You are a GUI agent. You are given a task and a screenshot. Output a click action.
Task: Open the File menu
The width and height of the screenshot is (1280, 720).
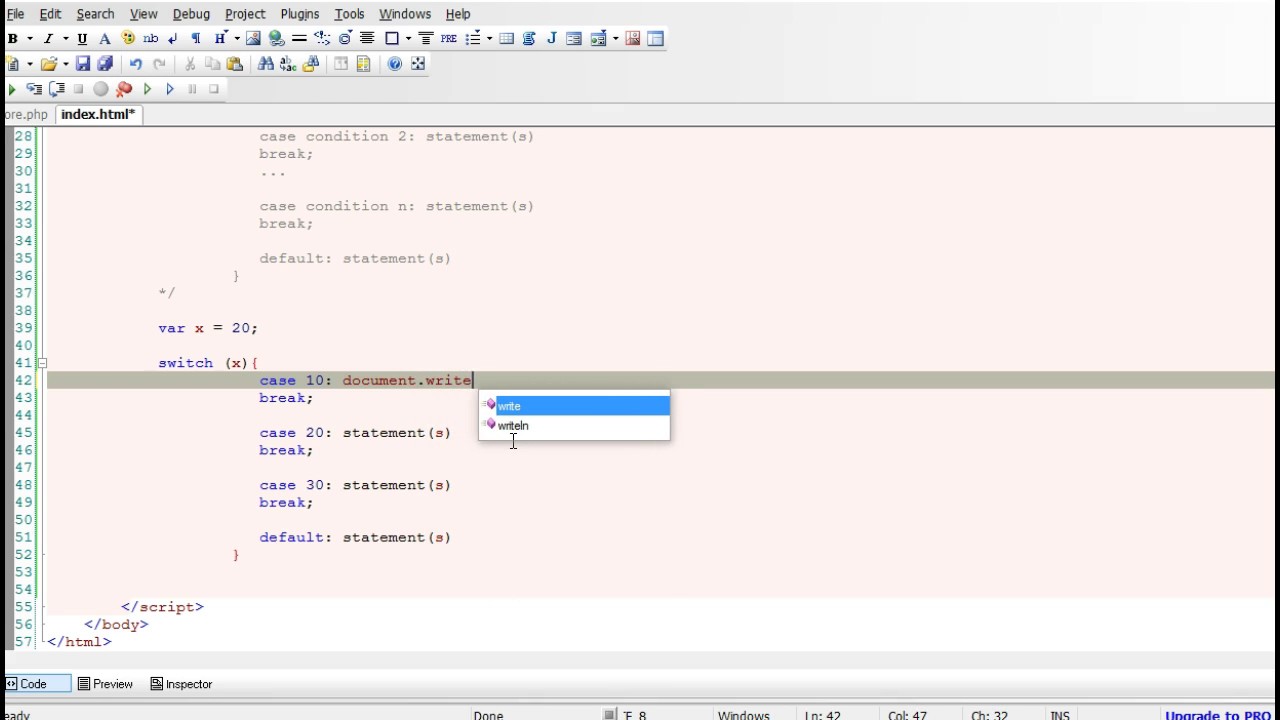click(15, 14)
